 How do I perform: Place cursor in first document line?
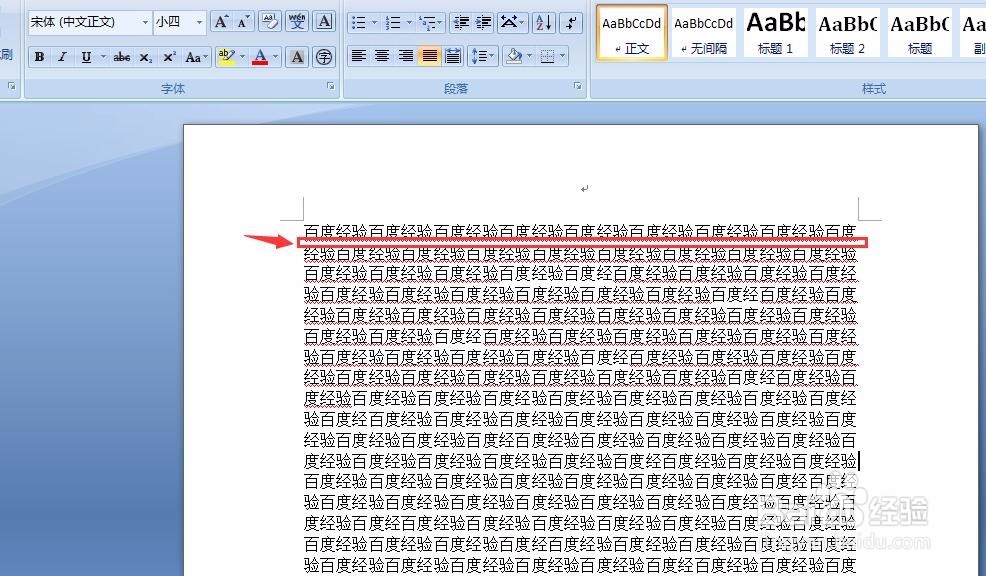coord(580,231)
